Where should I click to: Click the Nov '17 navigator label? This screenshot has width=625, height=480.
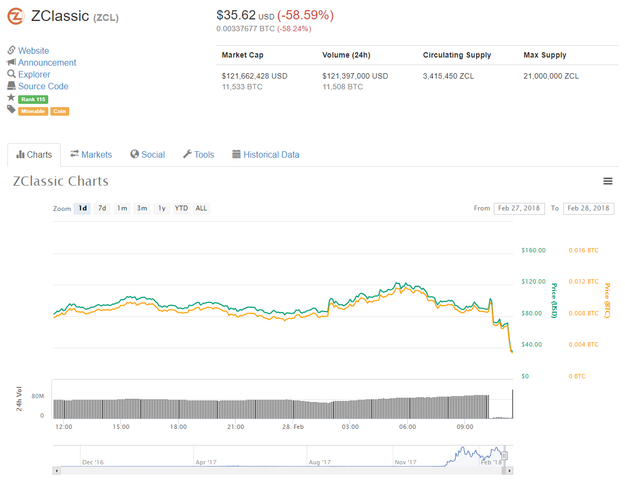pos(405,462)
